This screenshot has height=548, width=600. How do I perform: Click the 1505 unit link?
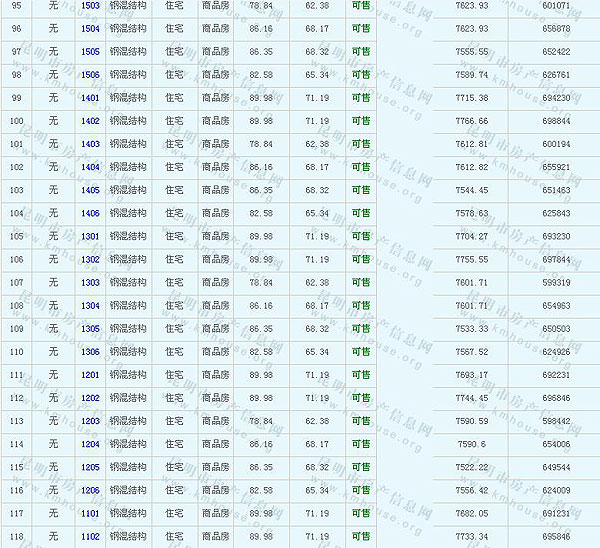click(x=90, y=52)
